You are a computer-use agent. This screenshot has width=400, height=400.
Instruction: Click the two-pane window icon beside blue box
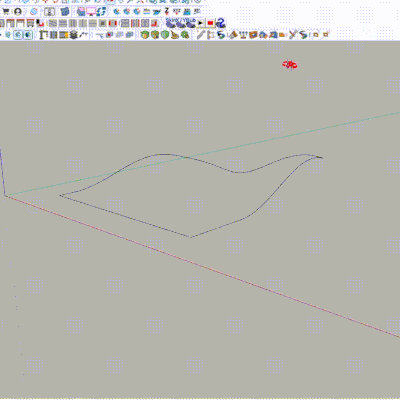pyautogui.click(x=50, y=12)
